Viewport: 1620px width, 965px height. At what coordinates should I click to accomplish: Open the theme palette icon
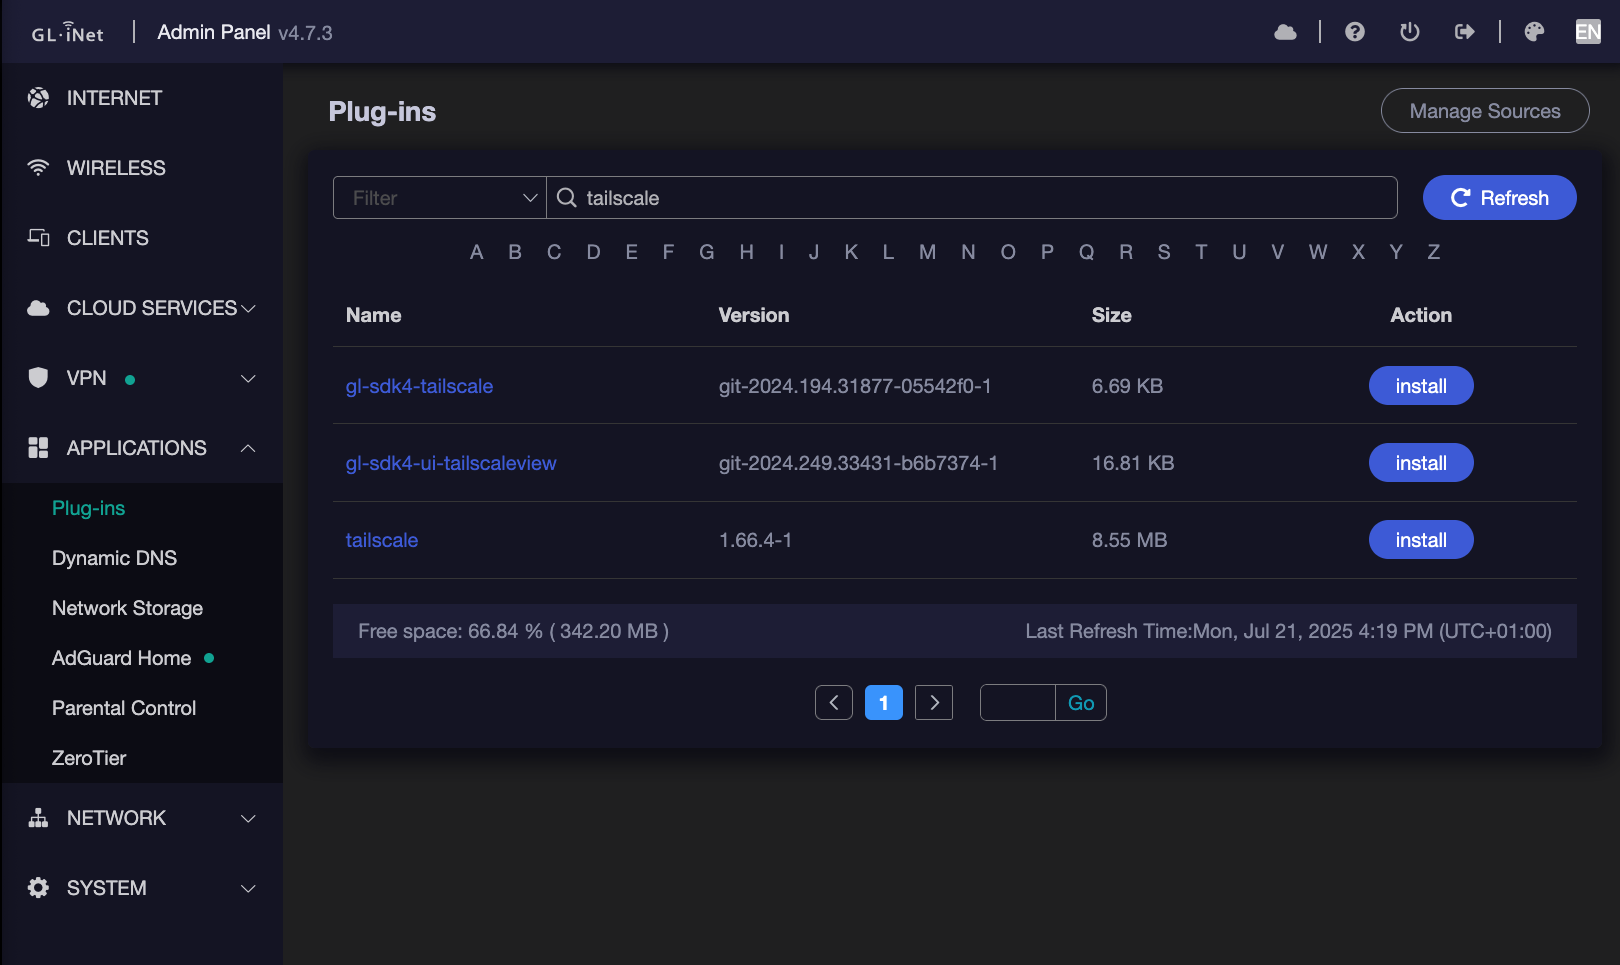point(1534,32)
